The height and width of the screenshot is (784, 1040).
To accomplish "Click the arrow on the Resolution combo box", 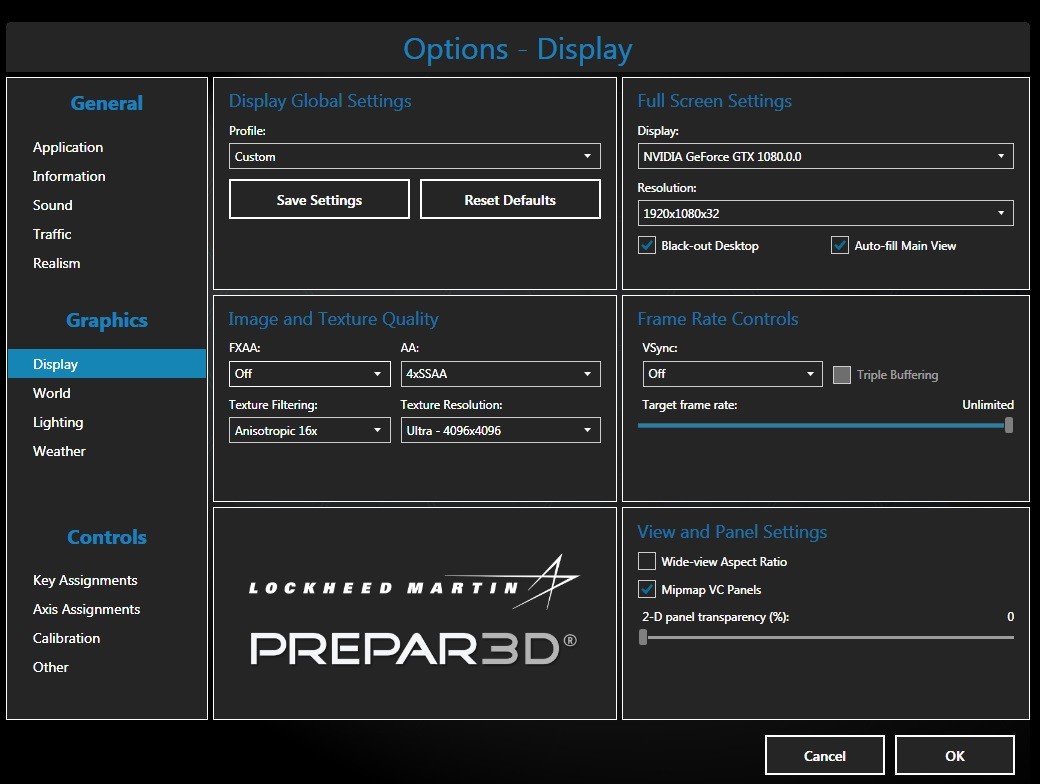I will click(1000, 214).
